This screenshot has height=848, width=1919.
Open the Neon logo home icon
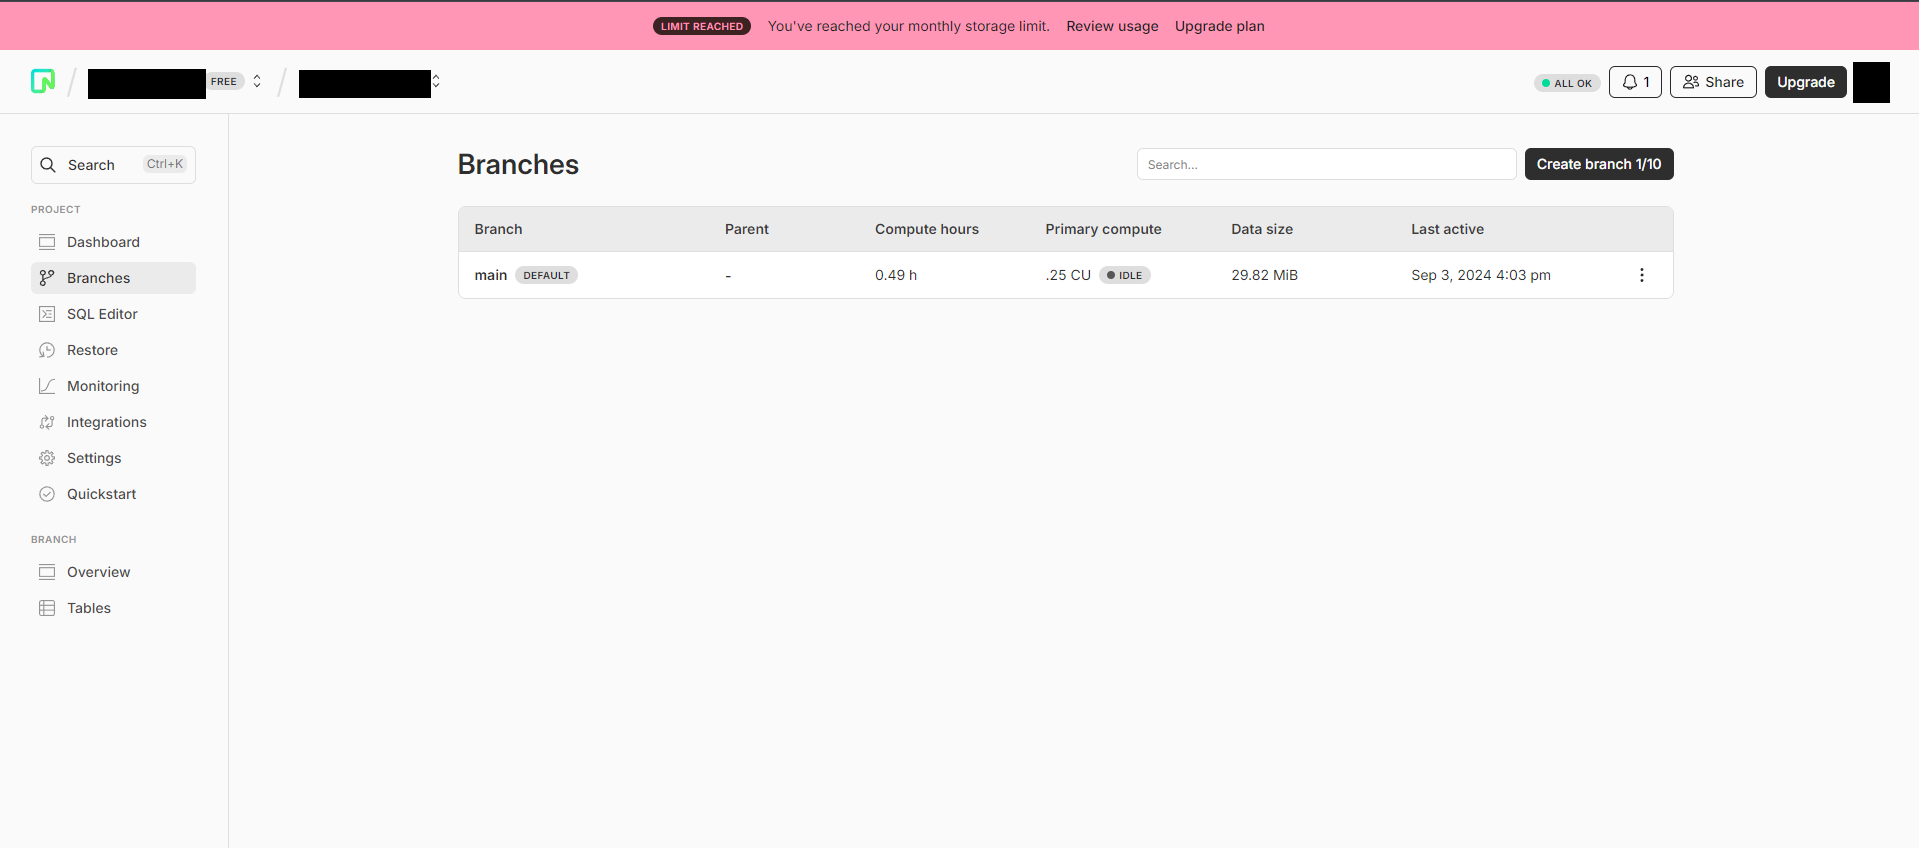[x=43, y=81]
